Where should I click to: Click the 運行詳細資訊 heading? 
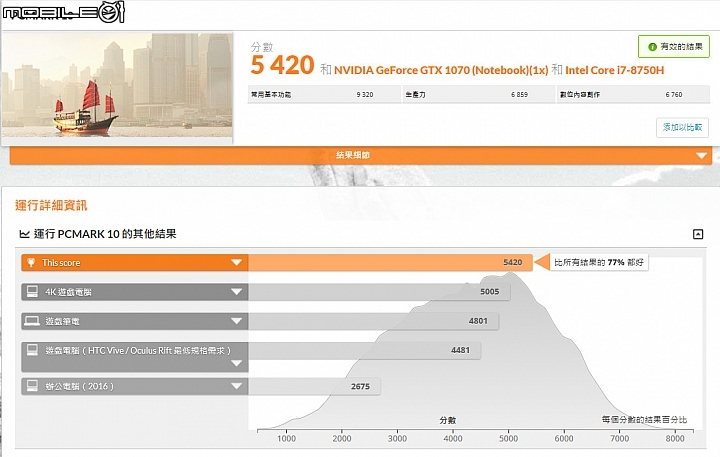[51, 205]
